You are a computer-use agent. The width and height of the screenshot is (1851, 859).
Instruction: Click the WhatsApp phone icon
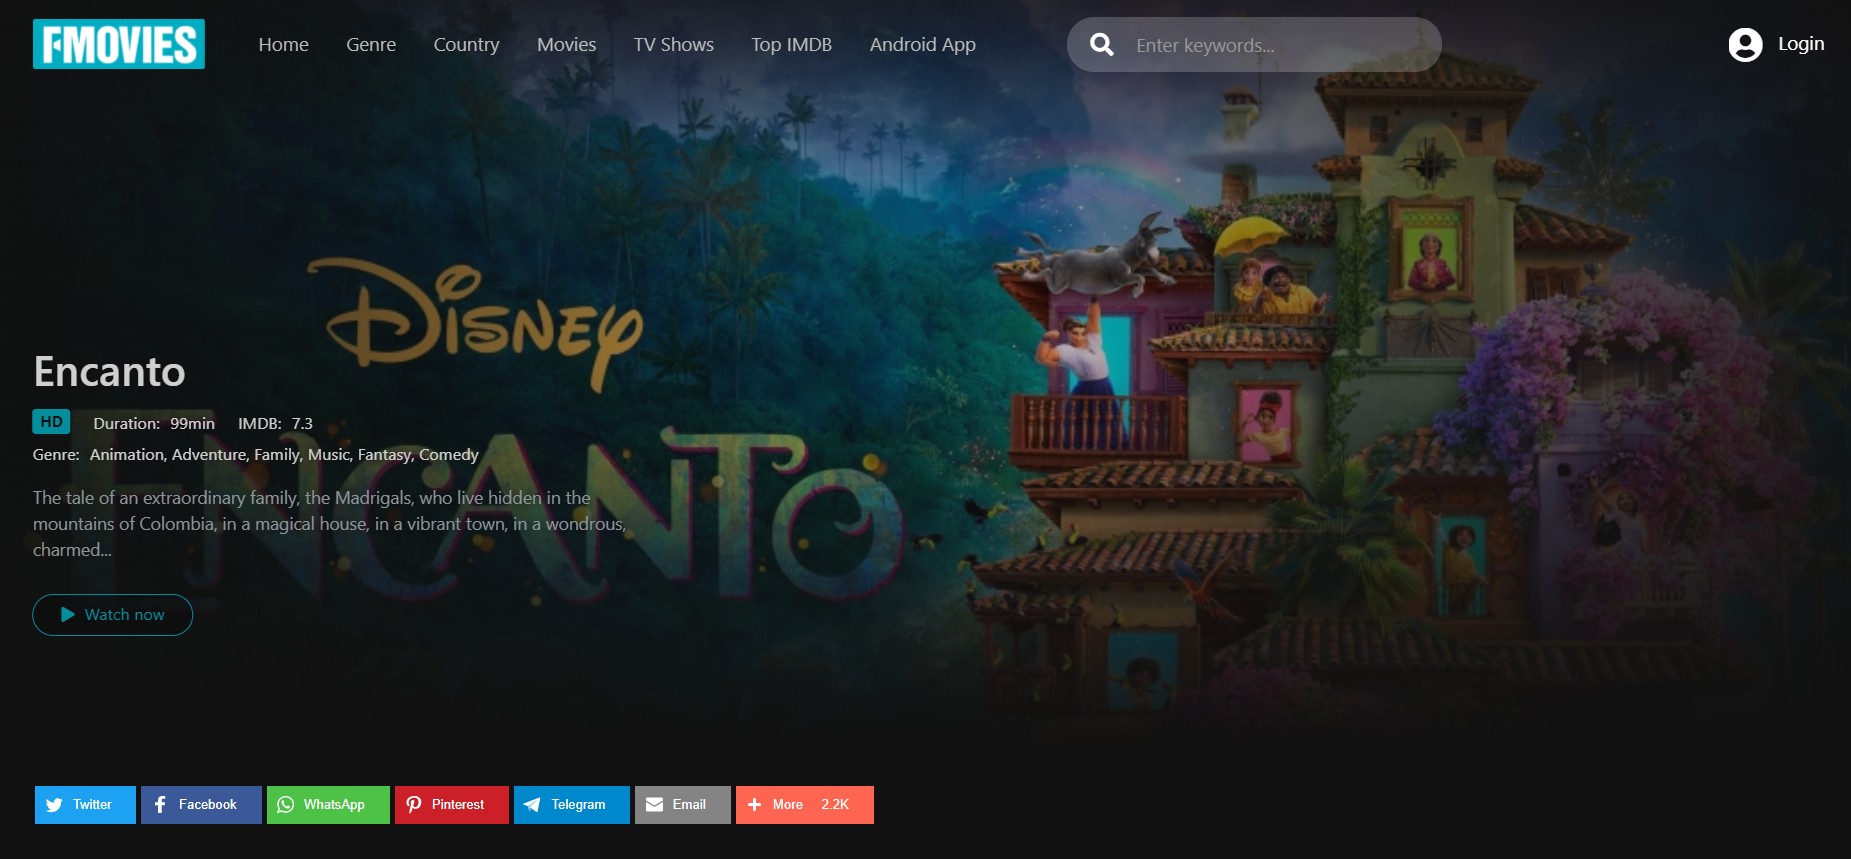pyautogui.click(x=285, y=805)
